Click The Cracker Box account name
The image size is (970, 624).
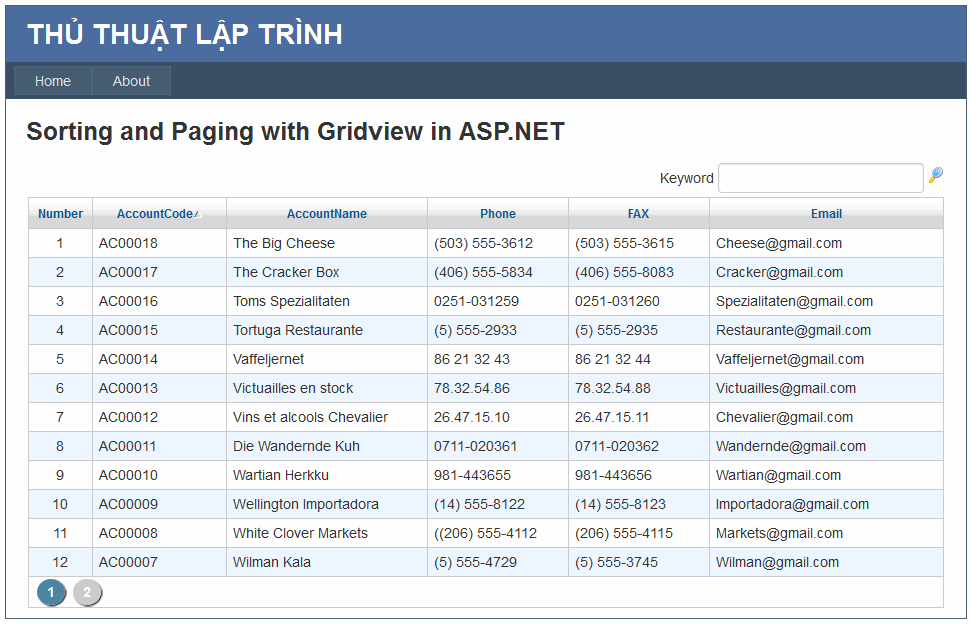click(286, 272)
